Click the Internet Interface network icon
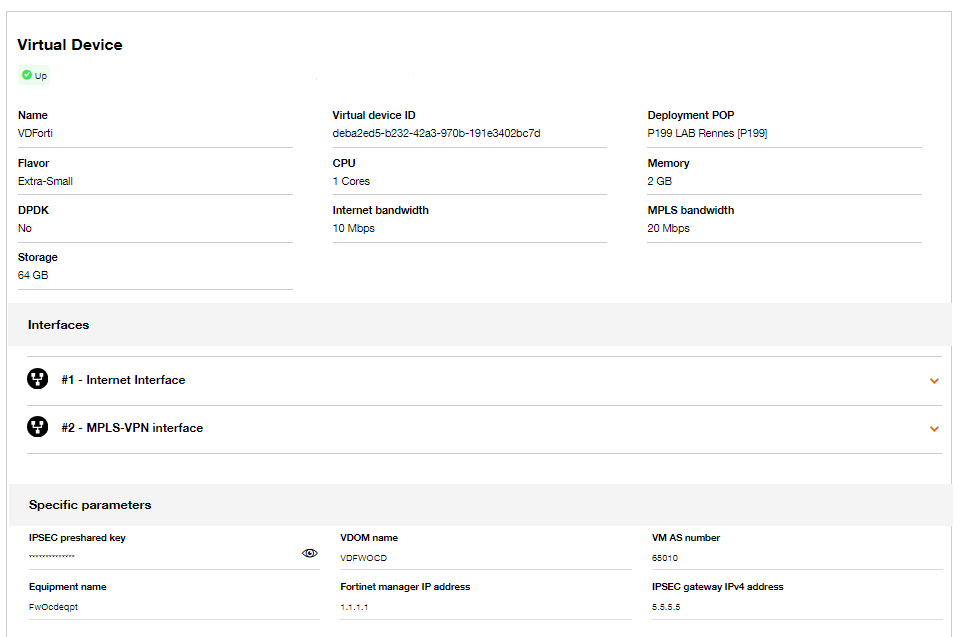Viewport: 967px width, 637px height. tap(38, 379)
